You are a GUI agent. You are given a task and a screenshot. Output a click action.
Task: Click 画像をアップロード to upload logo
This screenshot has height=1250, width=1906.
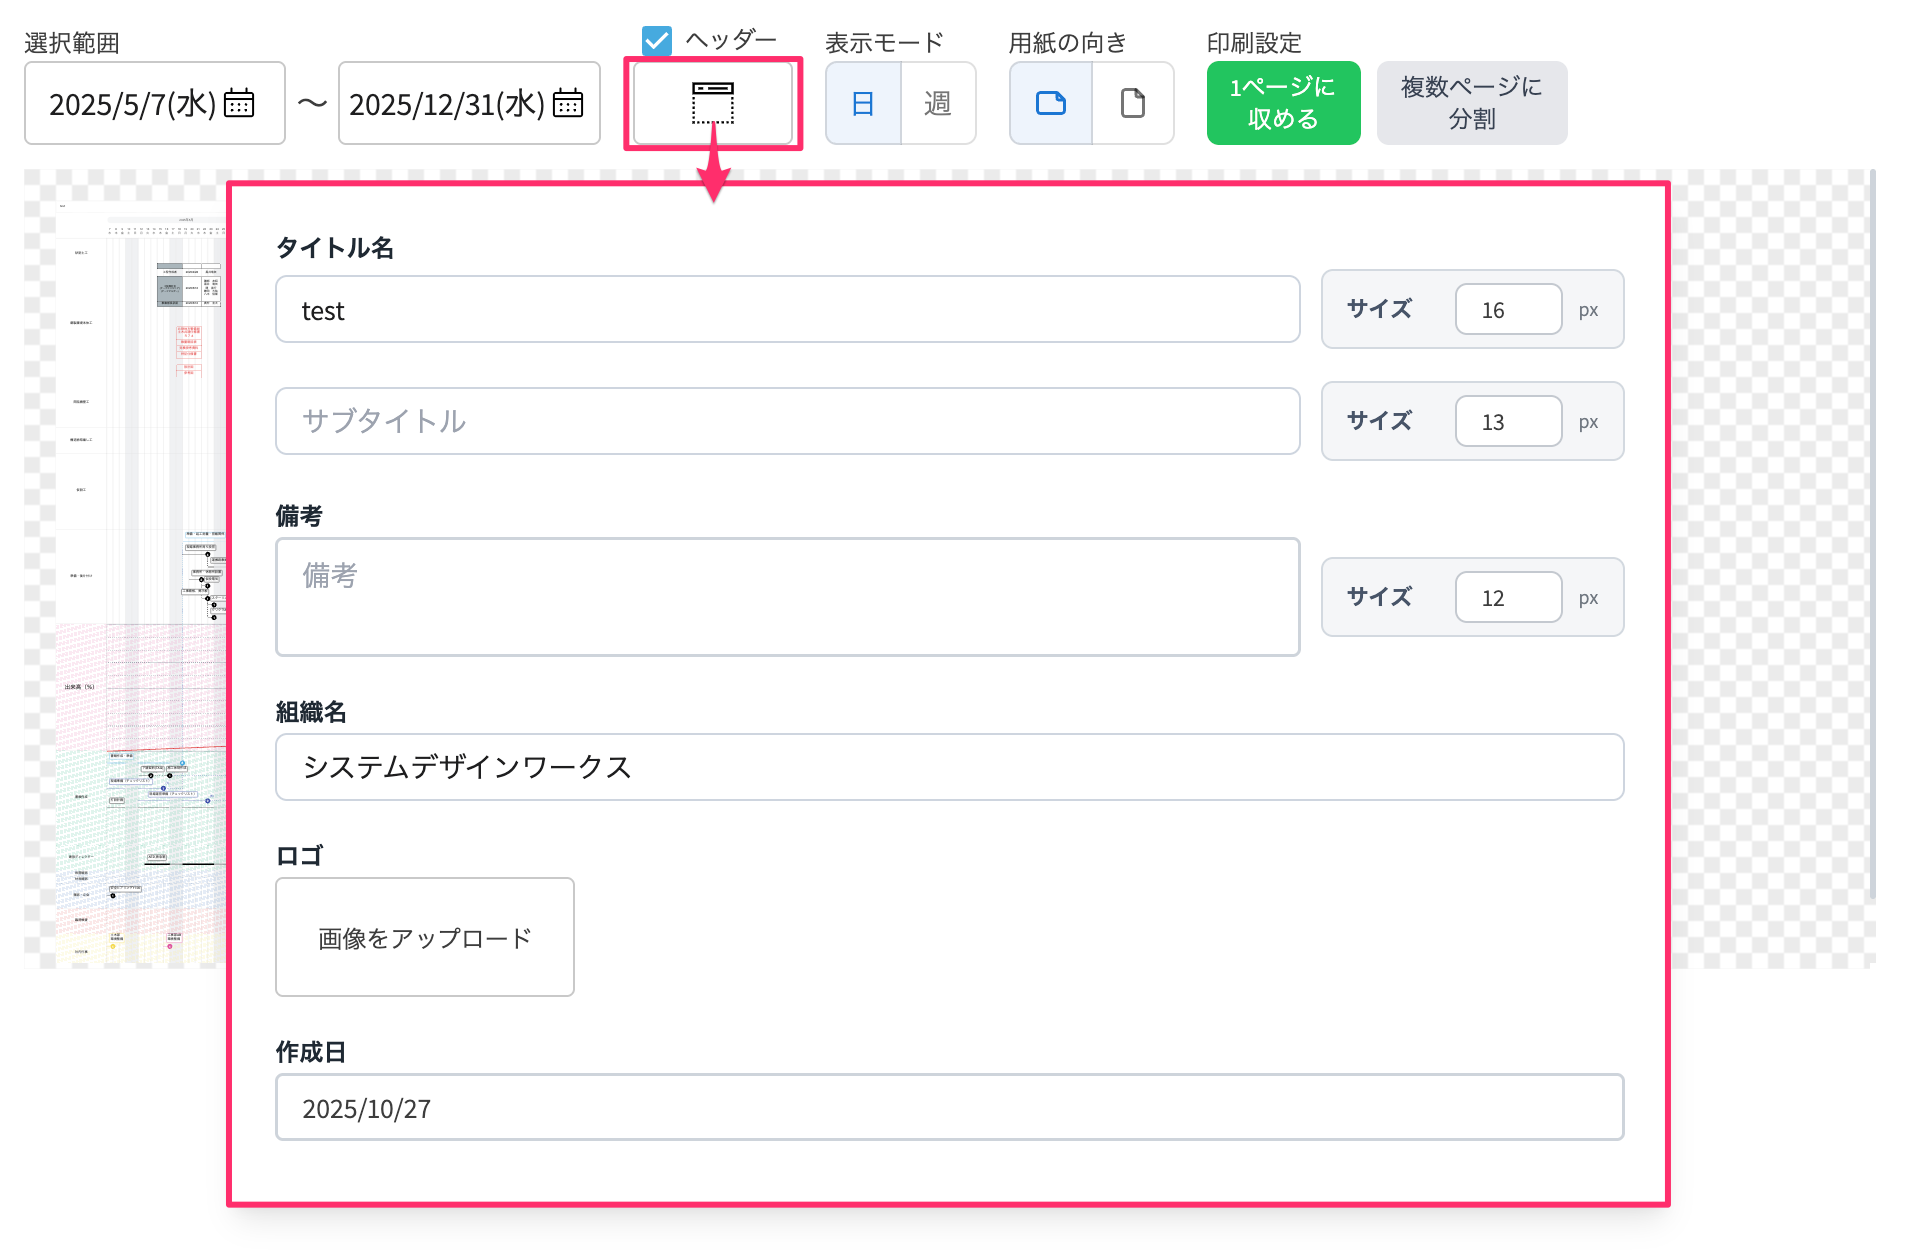[x=424, y=937]
